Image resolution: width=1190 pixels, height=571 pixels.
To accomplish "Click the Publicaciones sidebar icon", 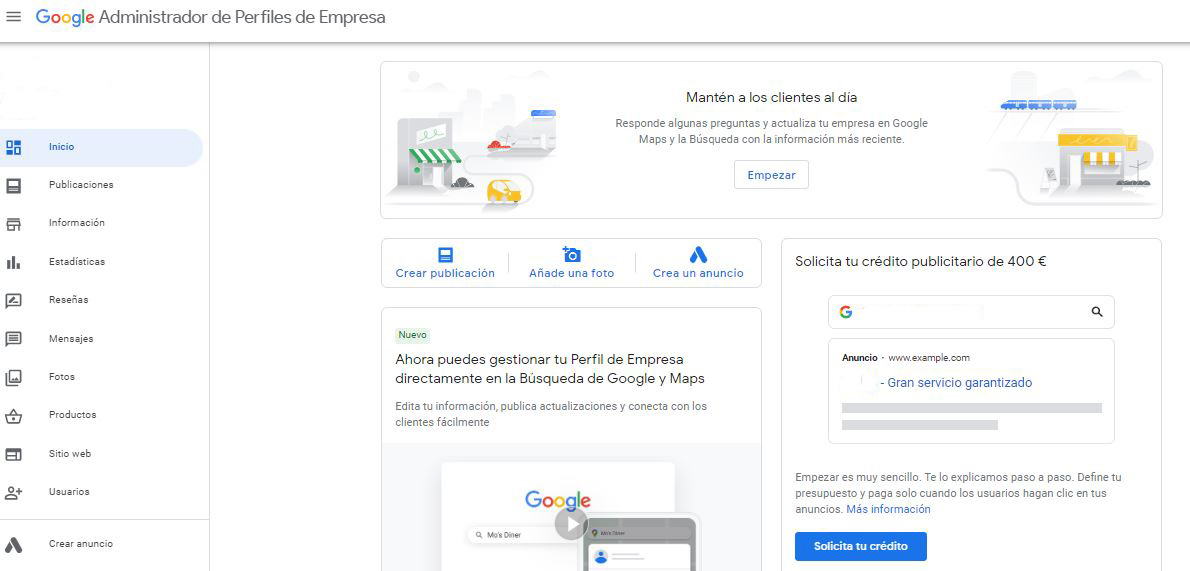I will point(14,185).
